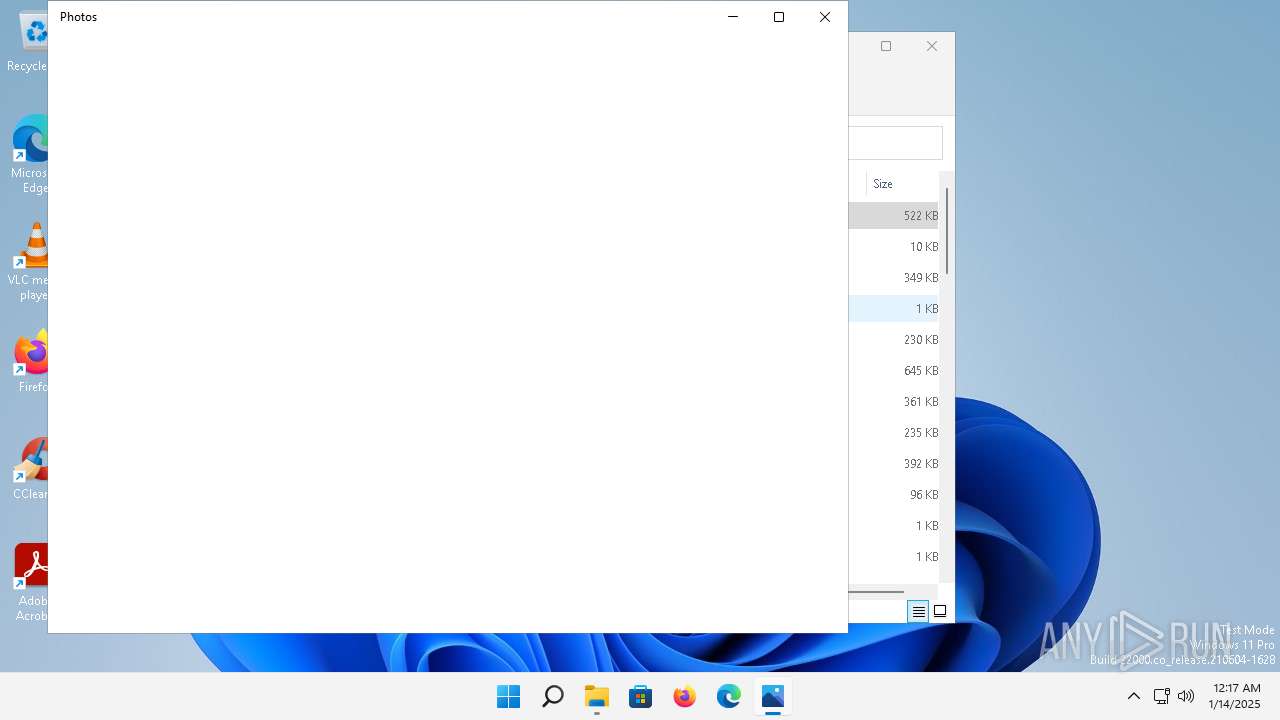1280x720 pixels.
Task: Select Adobe Acrobat desktop shortcut
Action: pos(32,584)
